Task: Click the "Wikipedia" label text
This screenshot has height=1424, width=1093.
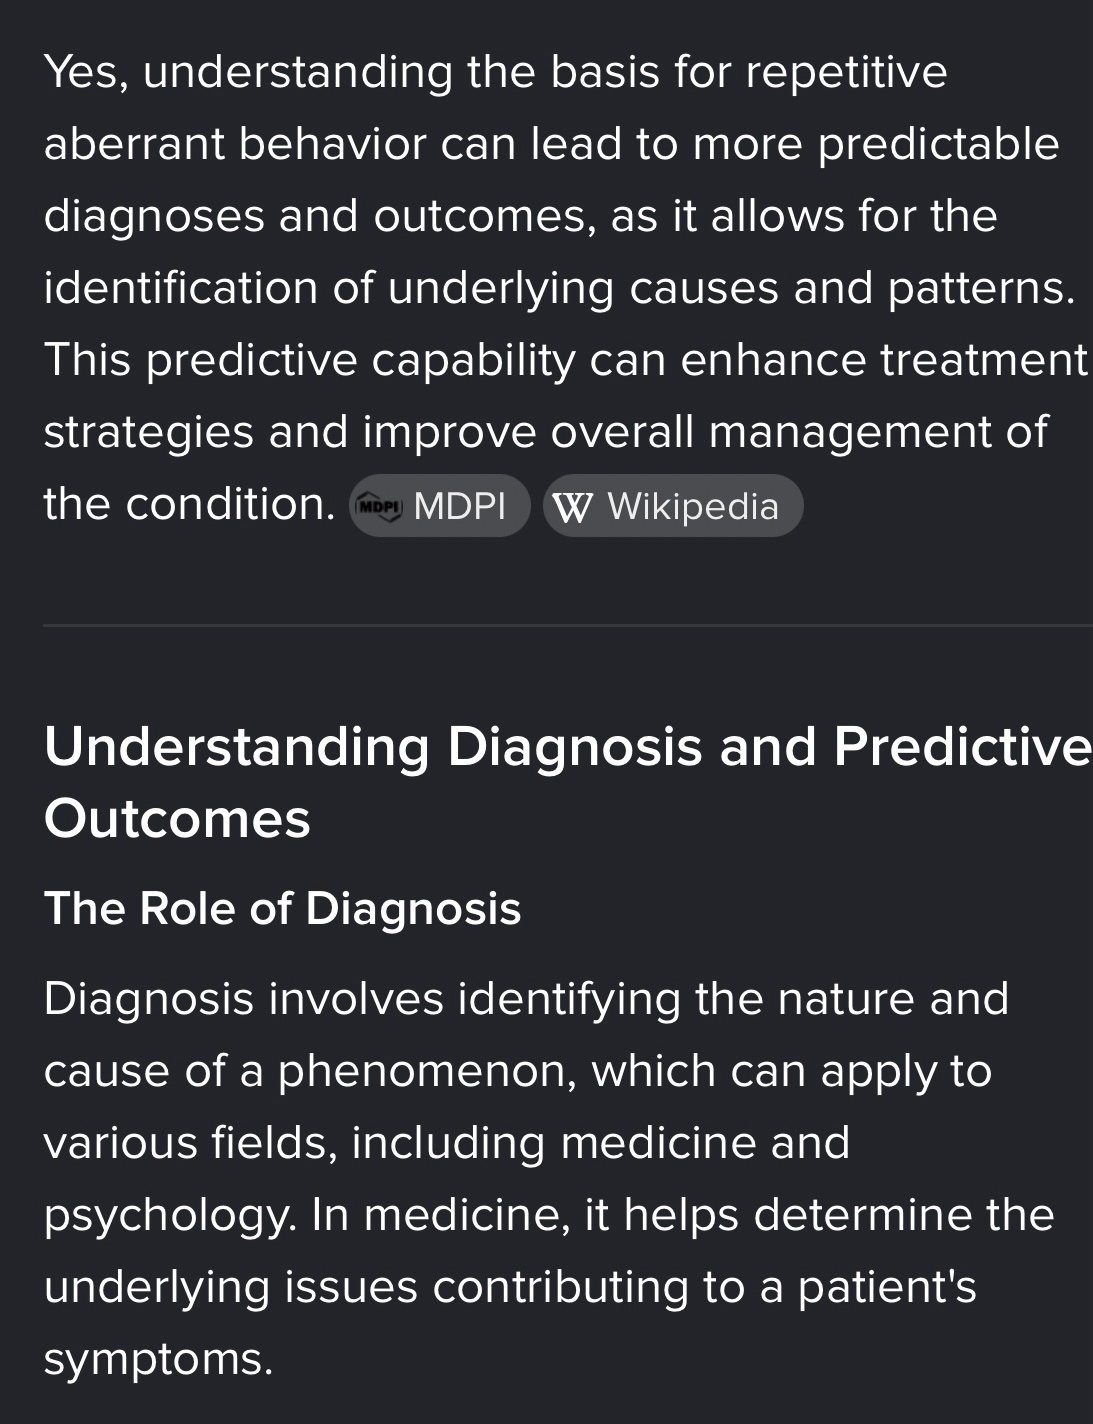Action: click(692, 506)
